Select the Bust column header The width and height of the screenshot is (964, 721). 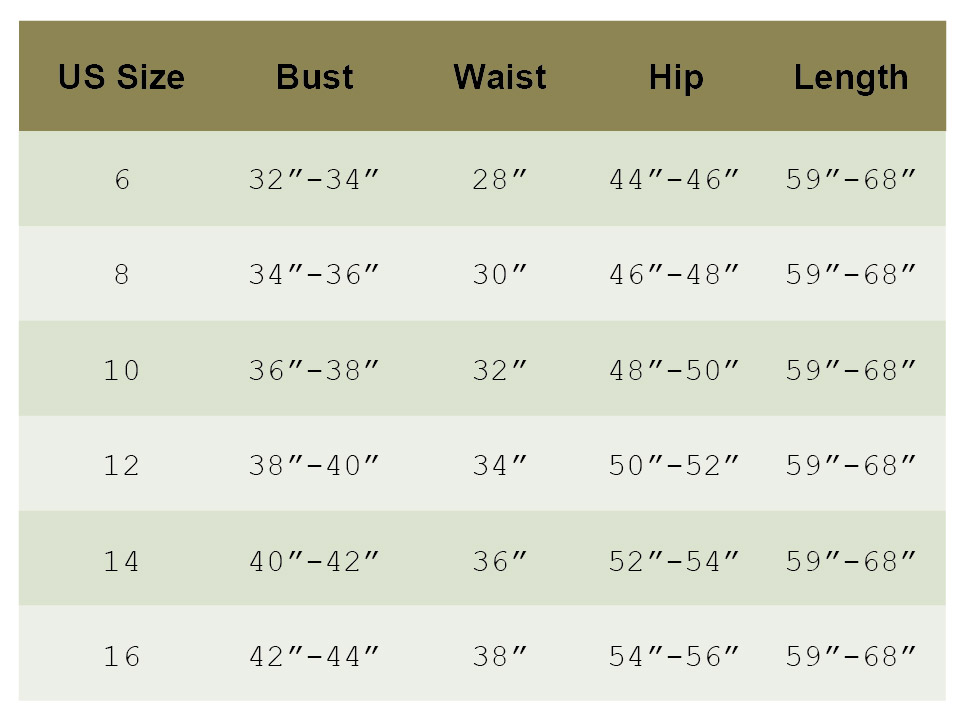click(x=314, y=77)
